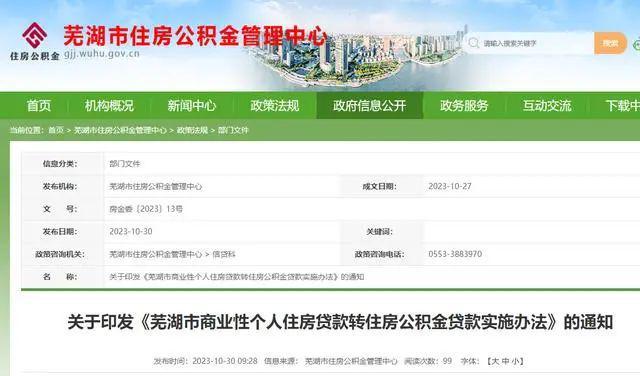
Task: Click the site title 芜湖市住房公积金管理中心
Action: point(195,36)
